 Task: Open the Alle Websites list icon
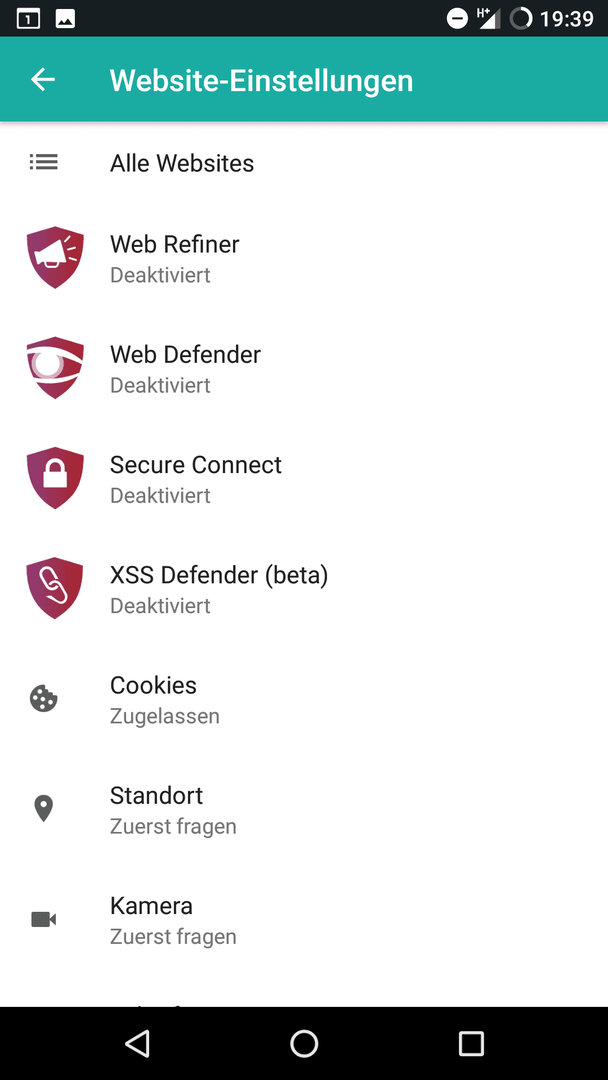click(x=43, y=163)
